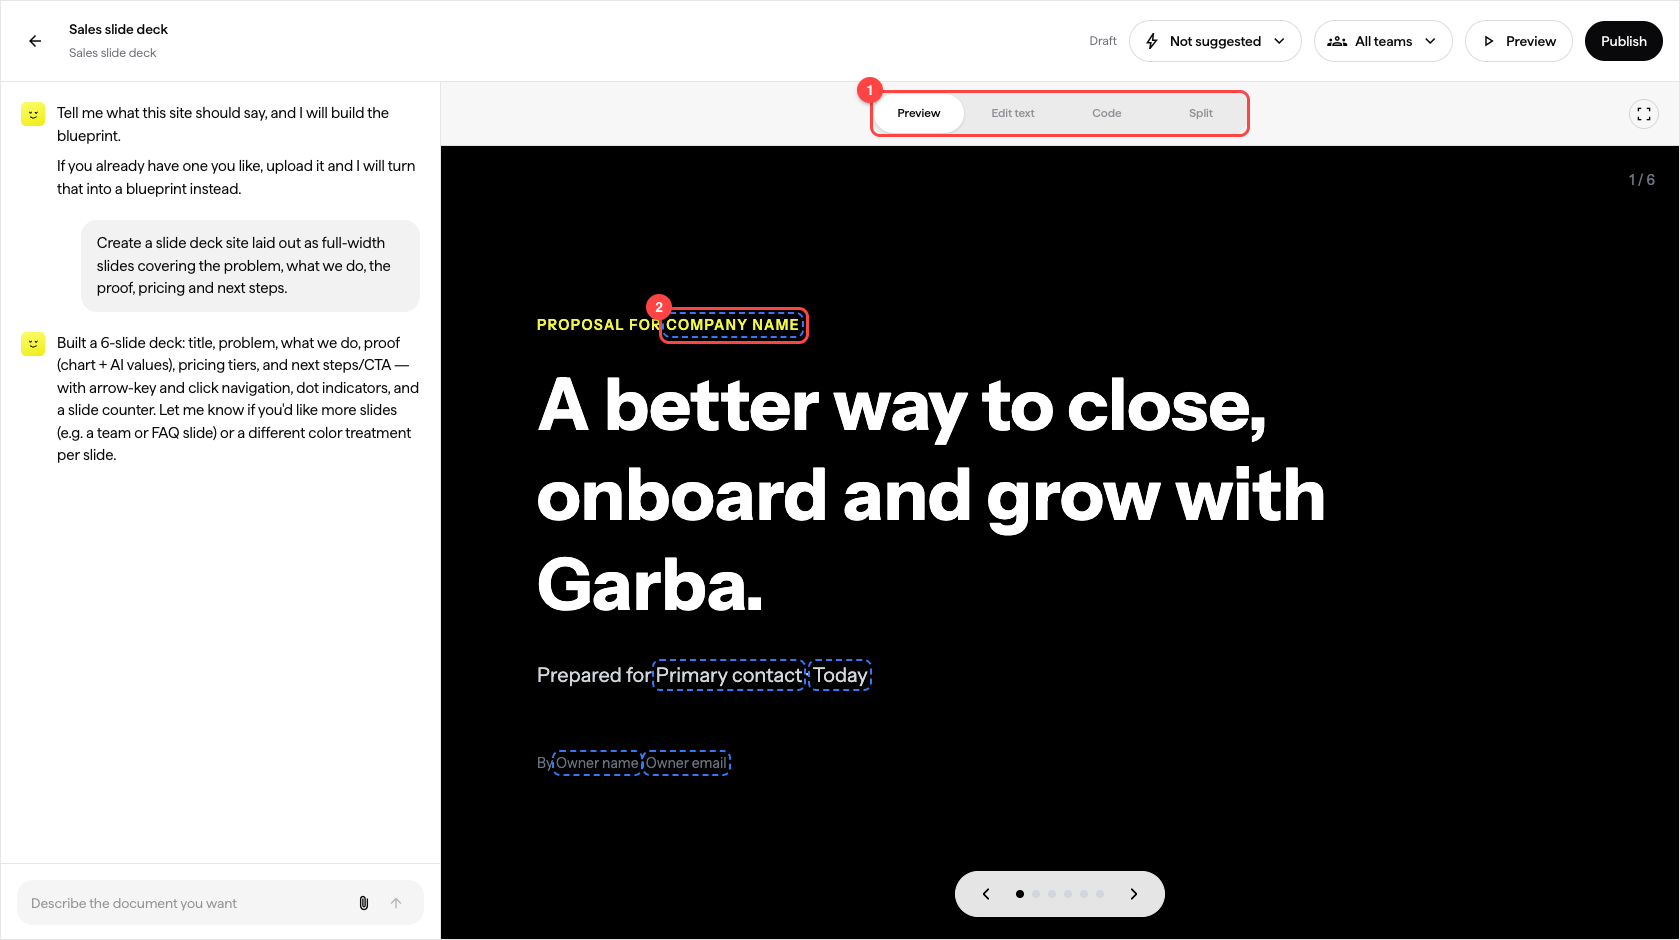
Task: Jump to slide 5 via the dot indicator
Action: click(1084, 894)
